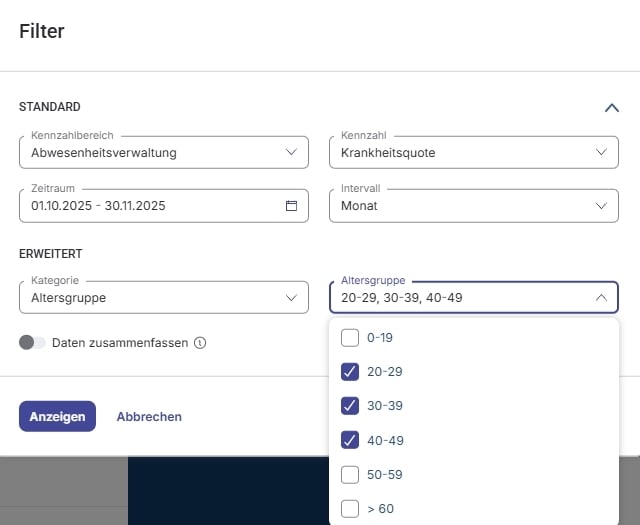The width and height of the screenshot is (640, 525).
Task: Check the 0-19 age group option
Action: (350, 337)
